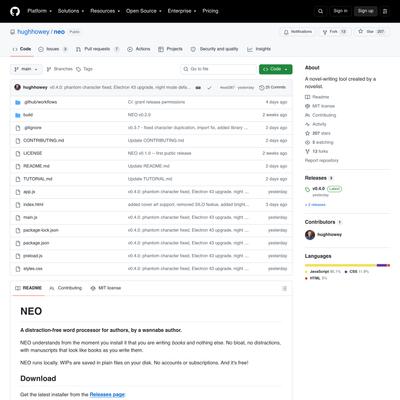The image size is (400, 400).
Task: Switch to the Projects tab
Action: pos(170,49)
